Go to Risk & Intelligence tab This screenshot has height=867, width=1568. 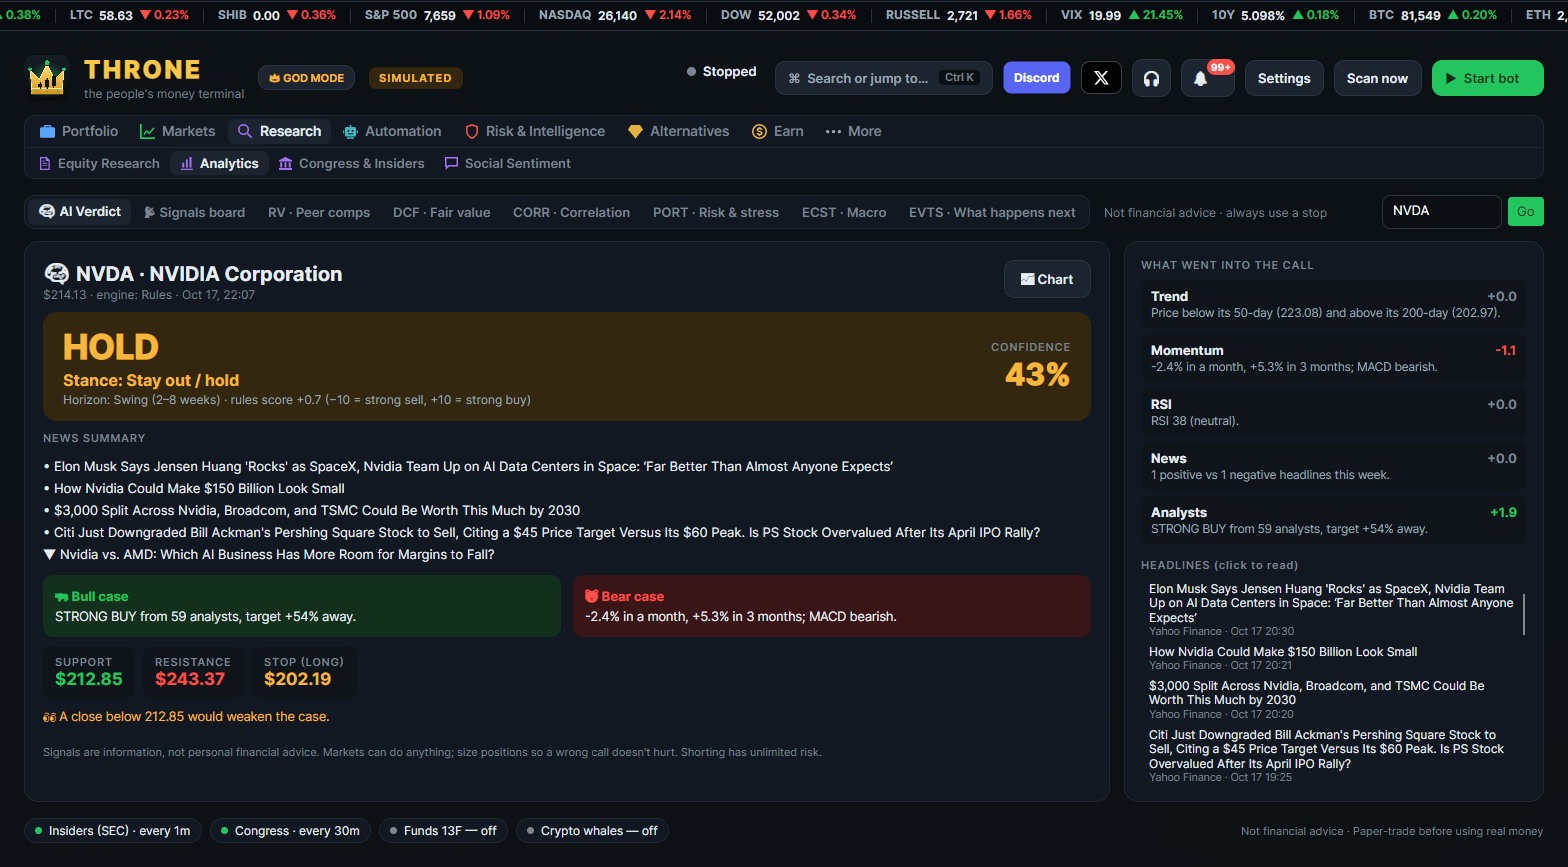click(535, 131)
